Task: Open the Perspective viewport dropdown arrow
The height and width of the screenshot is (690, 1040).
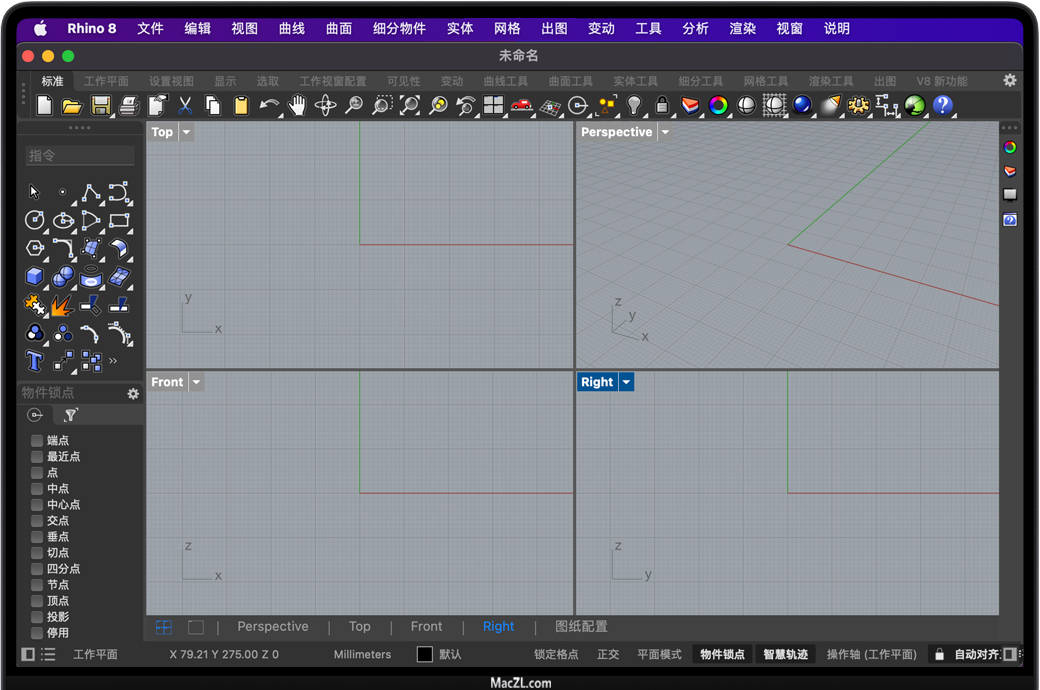Action: tap(665, 132)
